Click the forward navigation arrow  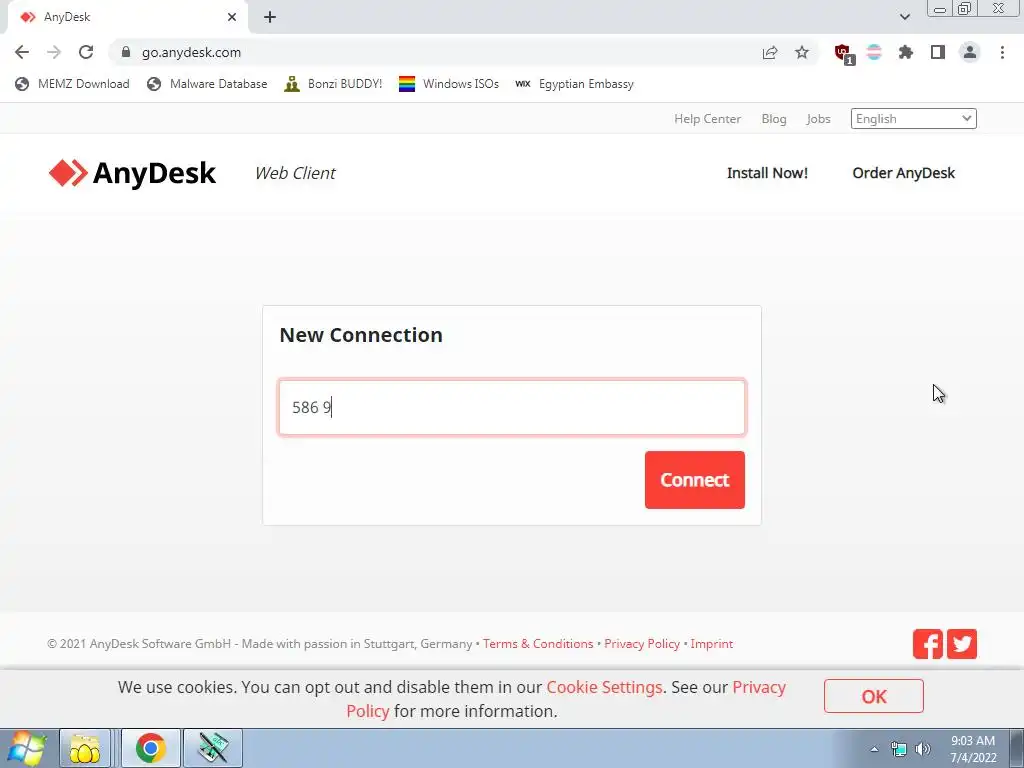(54, 52)
